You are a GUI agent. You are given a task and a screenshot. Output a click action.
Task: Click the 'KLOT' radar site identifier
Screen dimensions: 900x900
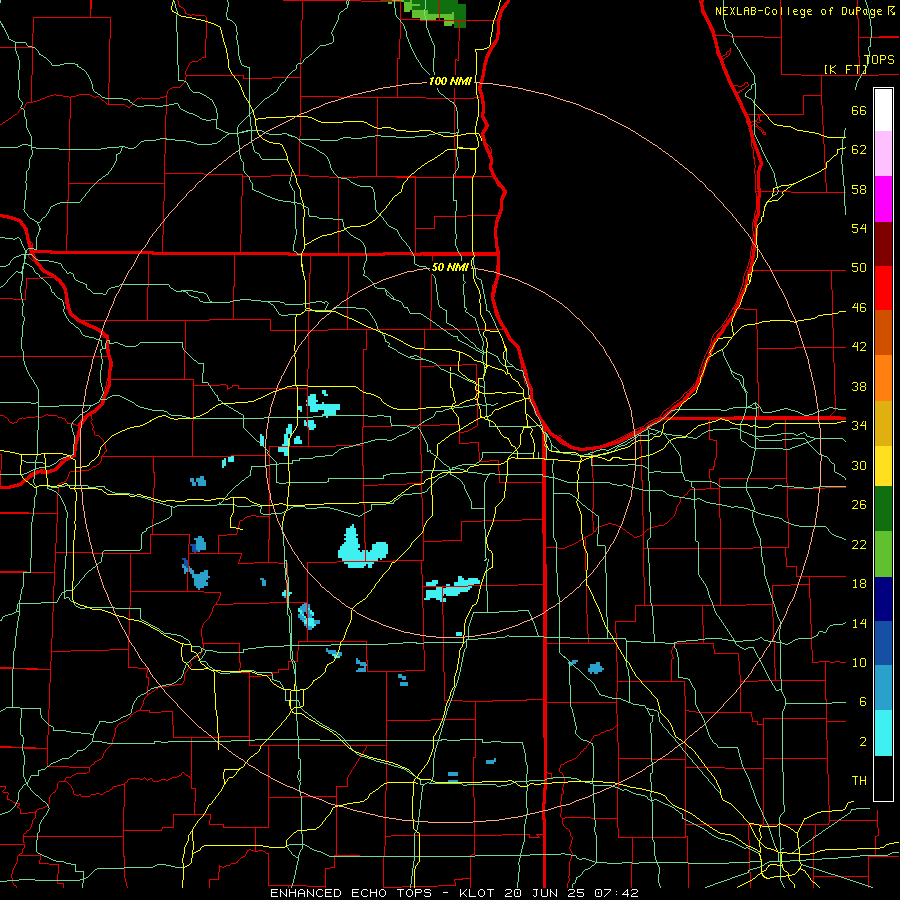coord(478,893)
